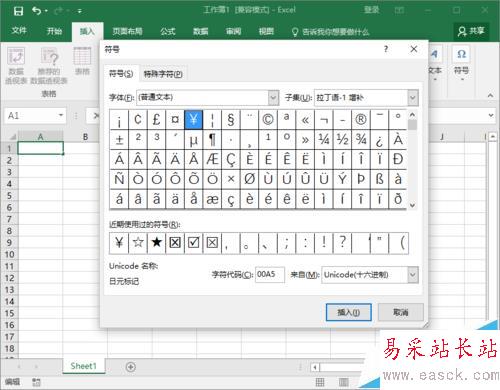500x390 pixels.
Task: Select the ± plus-minus symbol
Action: point(119,139)
